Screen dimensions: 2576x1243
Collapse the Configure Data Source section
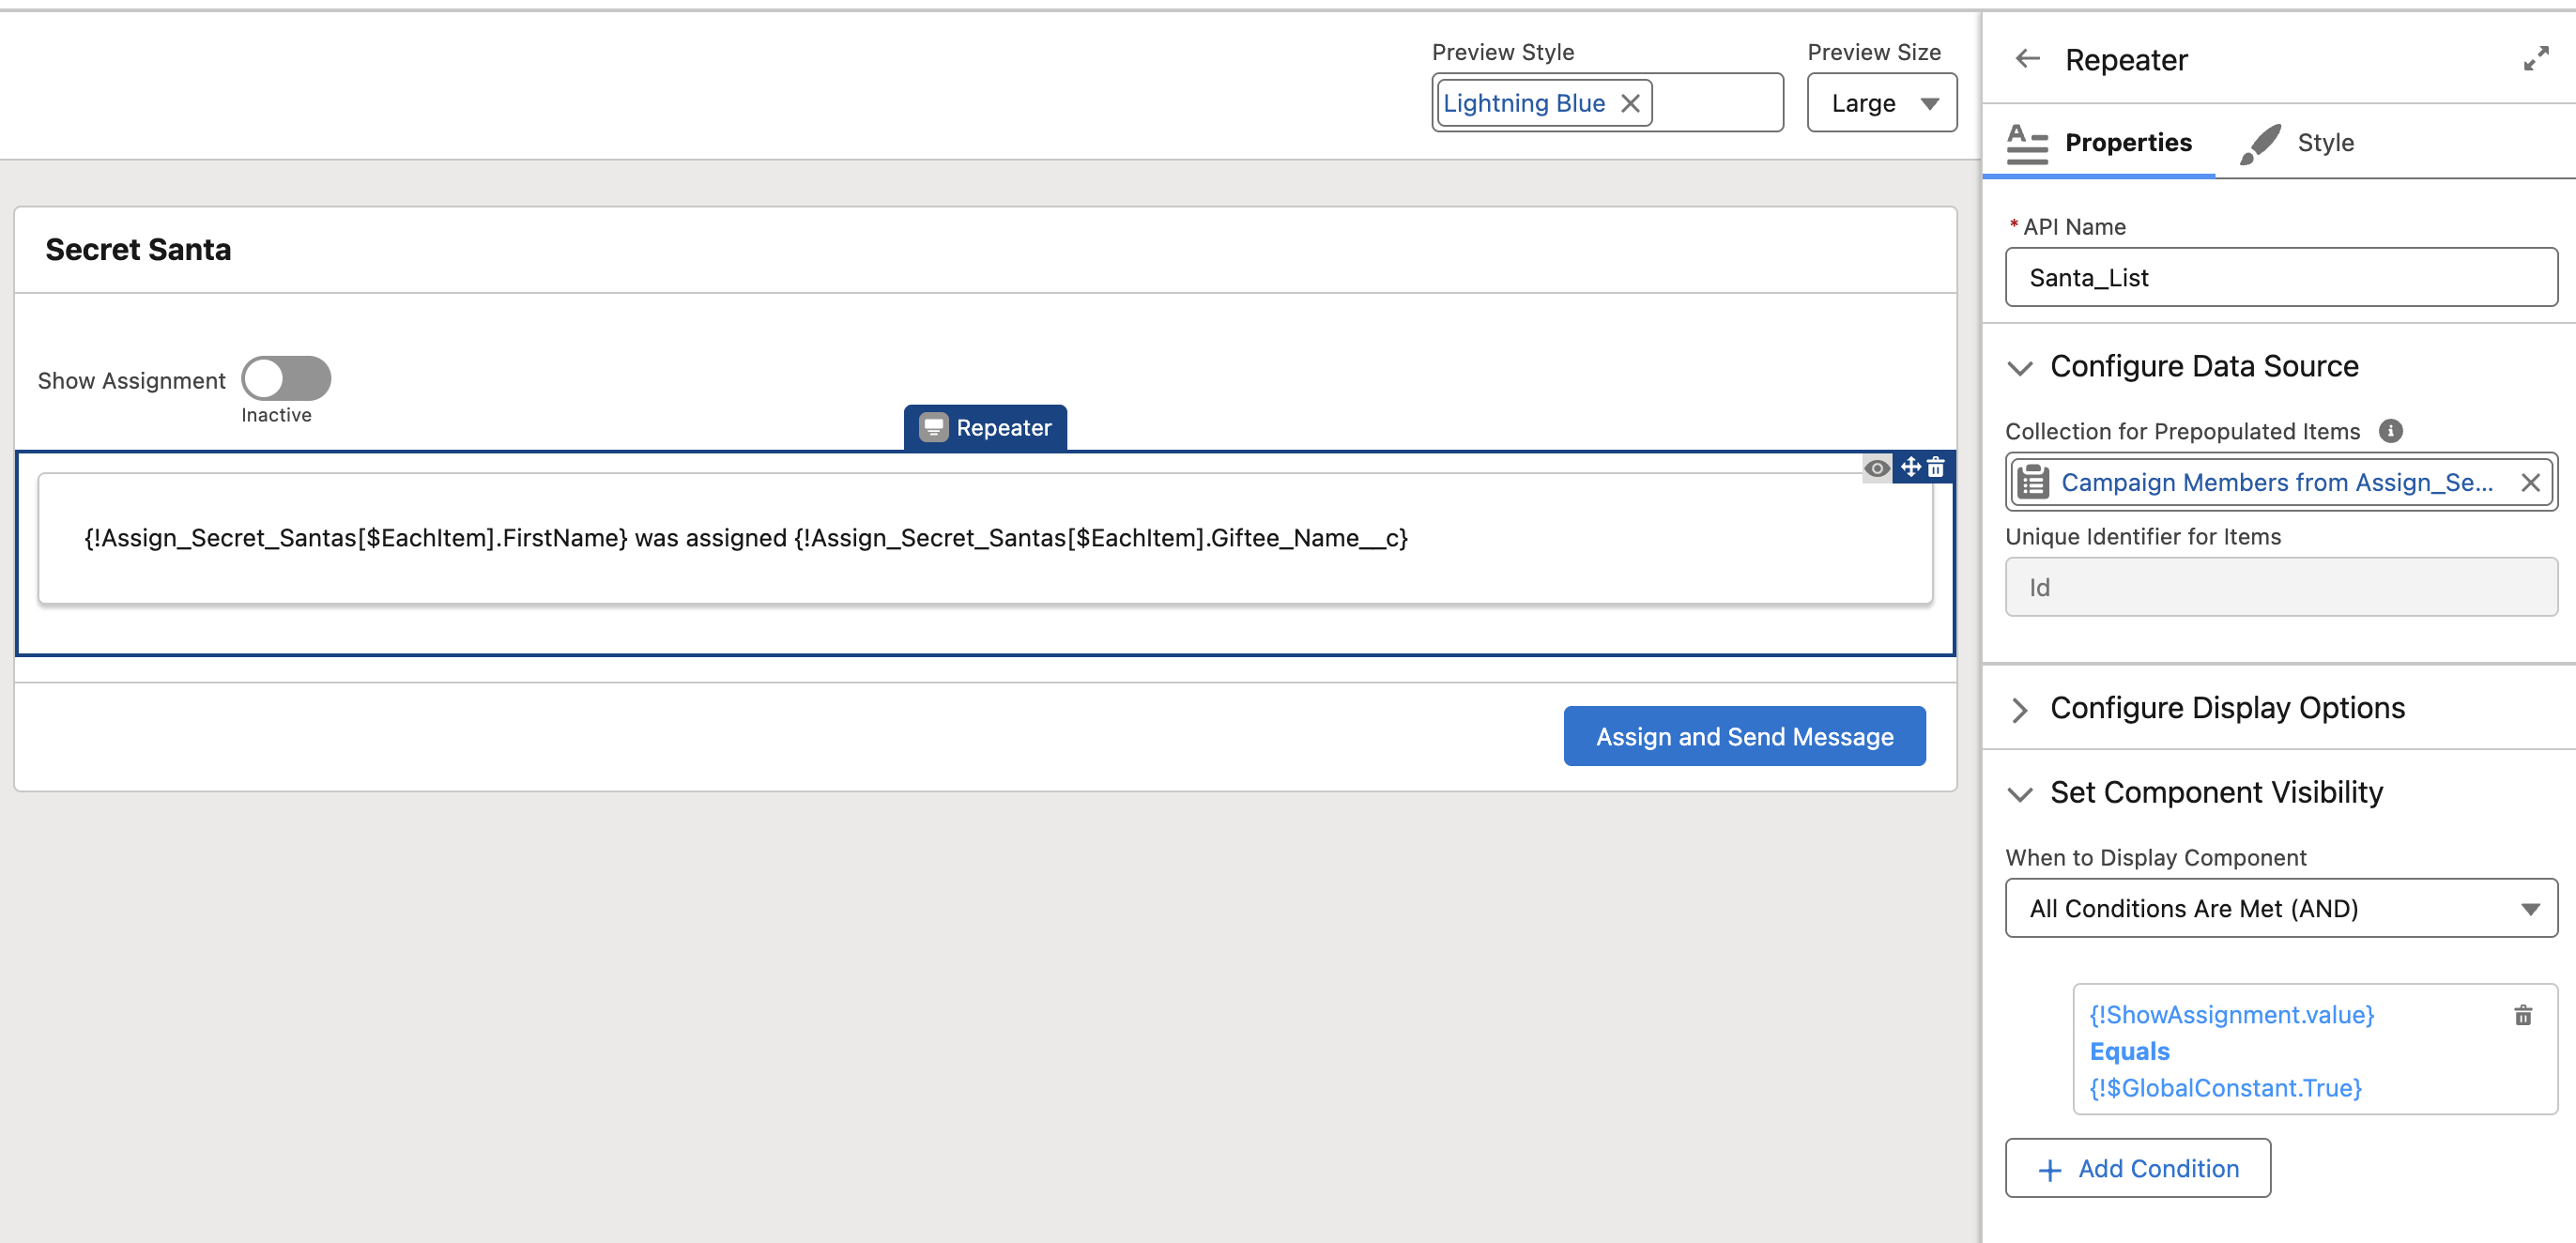[2020, 368]
